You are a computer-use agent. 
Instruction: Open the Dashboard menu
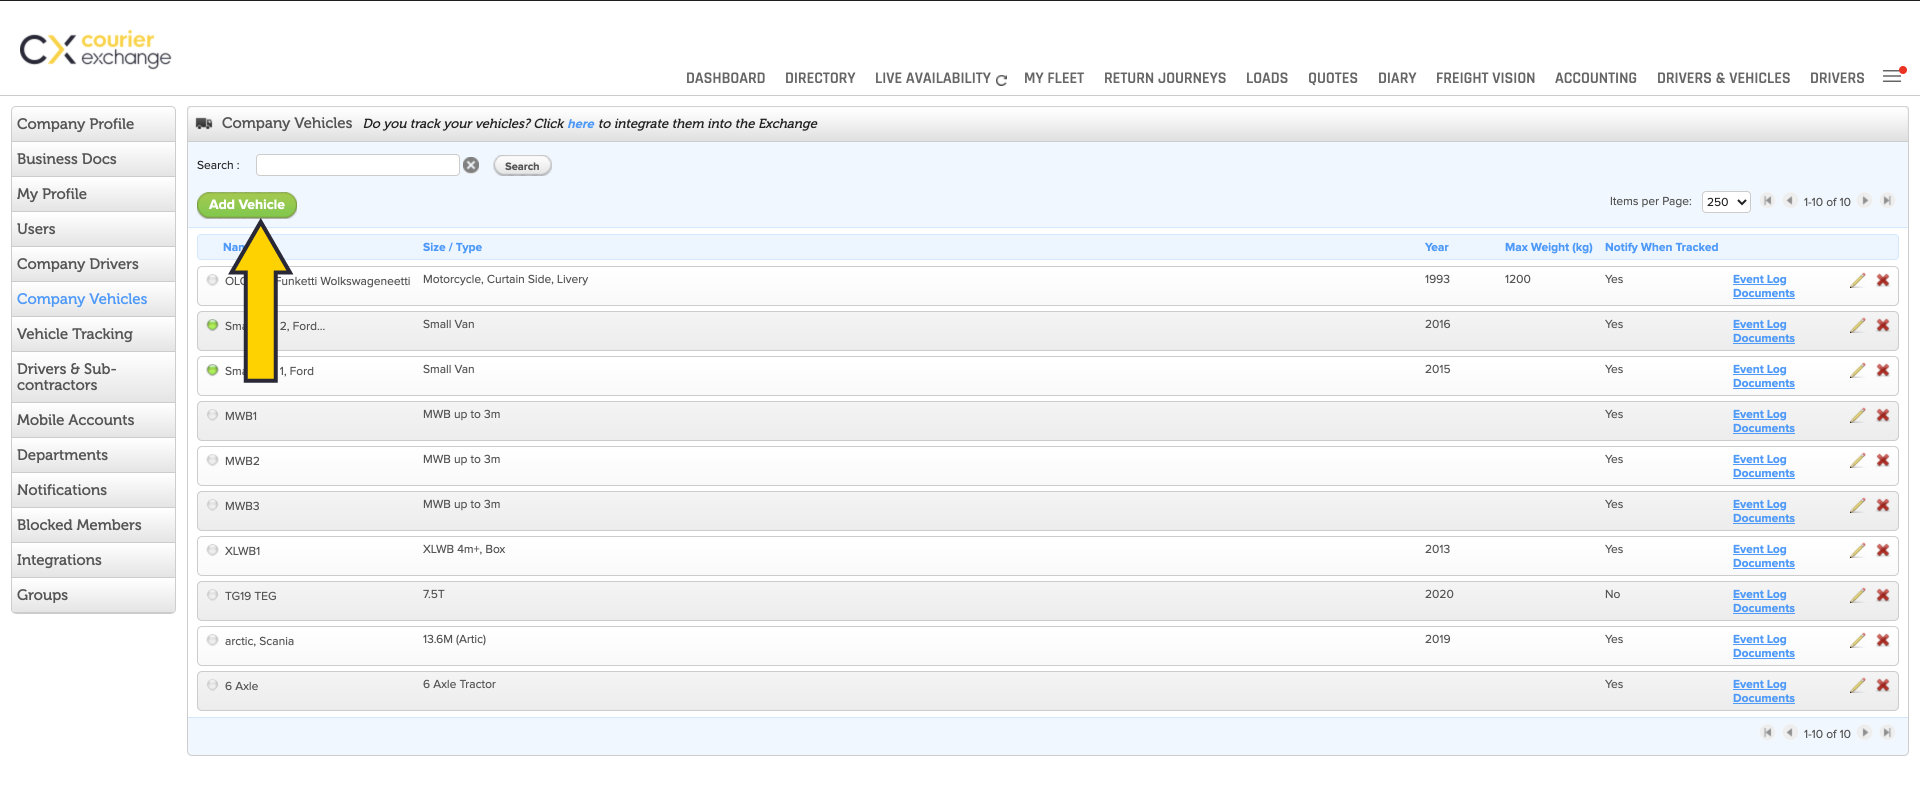725,78
